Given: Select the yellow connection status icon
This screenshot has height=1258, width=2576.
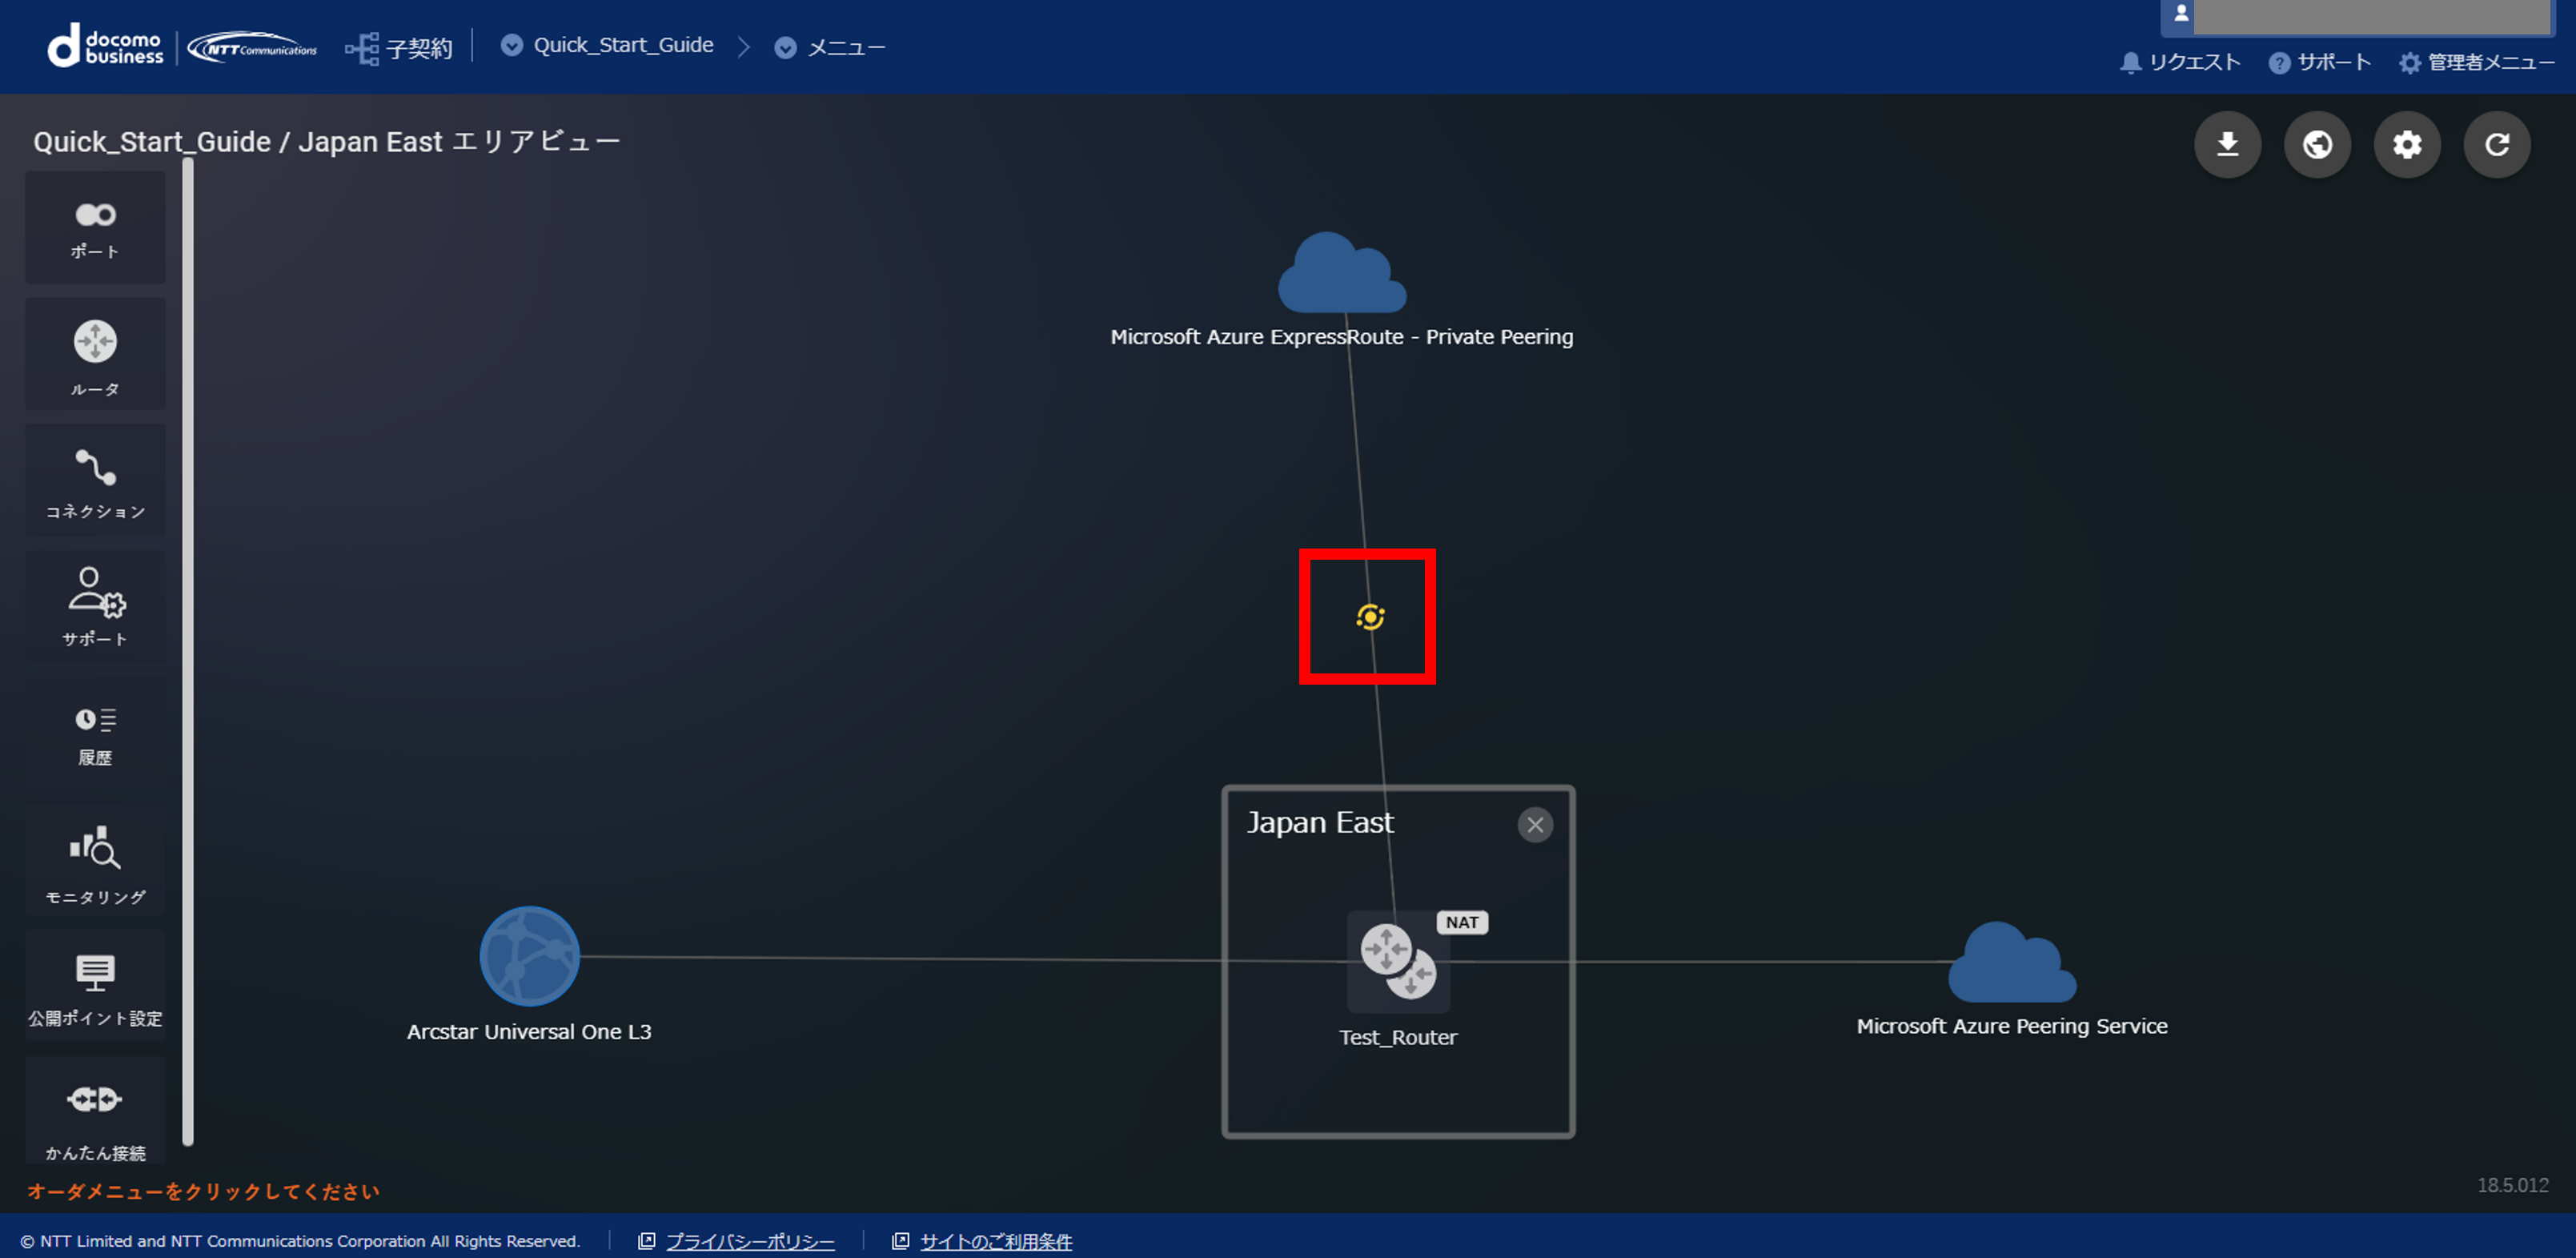Looking at the screenshot, I should pos(1370,617).
